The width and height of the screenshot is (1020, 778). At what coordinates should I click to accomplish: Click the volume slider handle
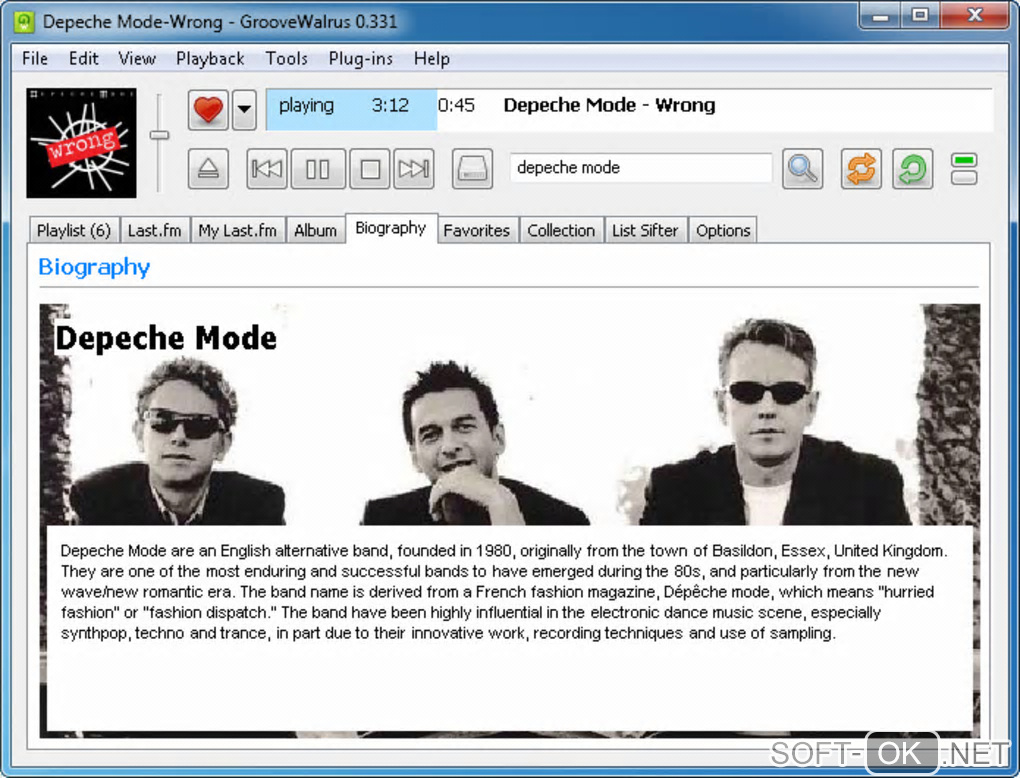tap(159, 135)
